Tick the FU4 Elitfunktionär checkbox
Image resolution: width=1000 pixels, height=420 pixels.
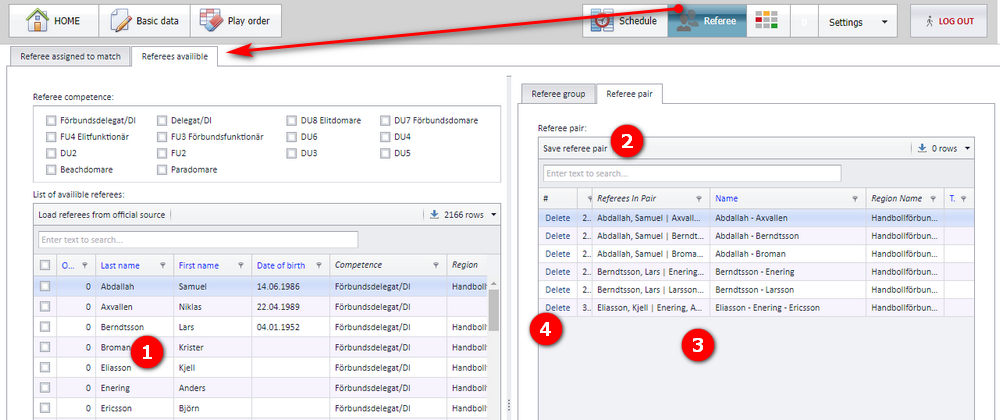50,136
